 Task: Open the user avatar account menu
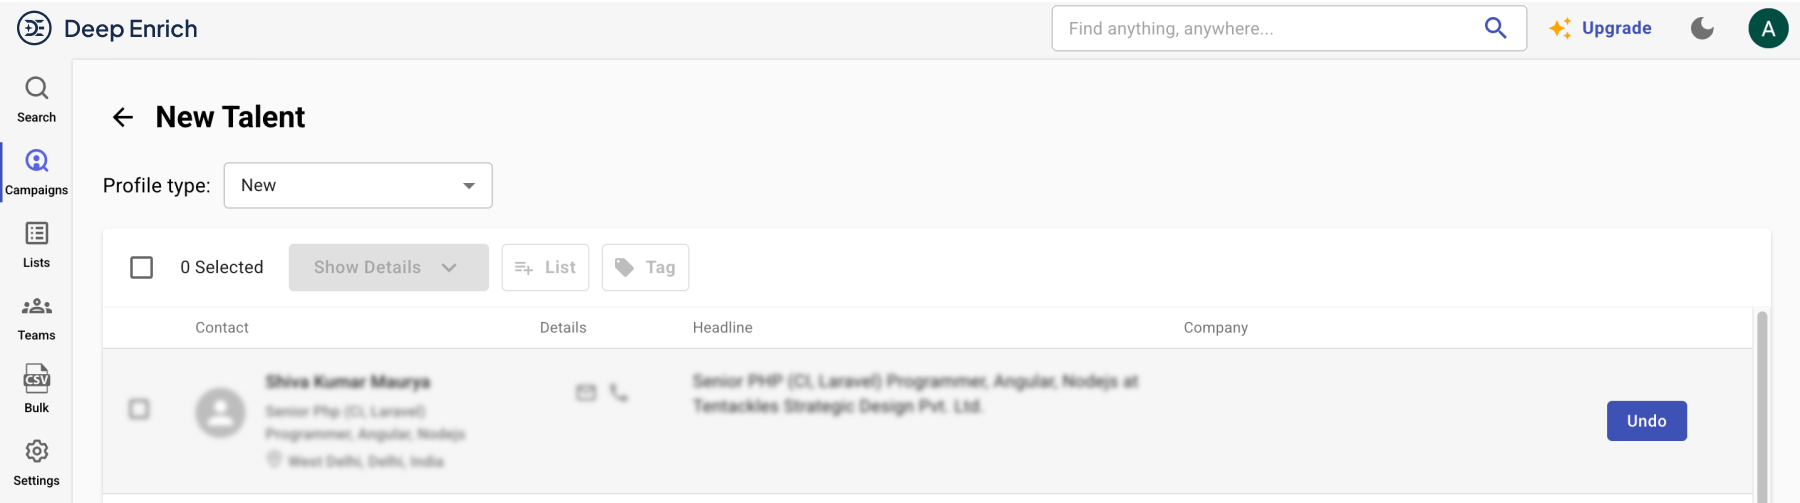pyautogui.click(x=1767, y=28)
